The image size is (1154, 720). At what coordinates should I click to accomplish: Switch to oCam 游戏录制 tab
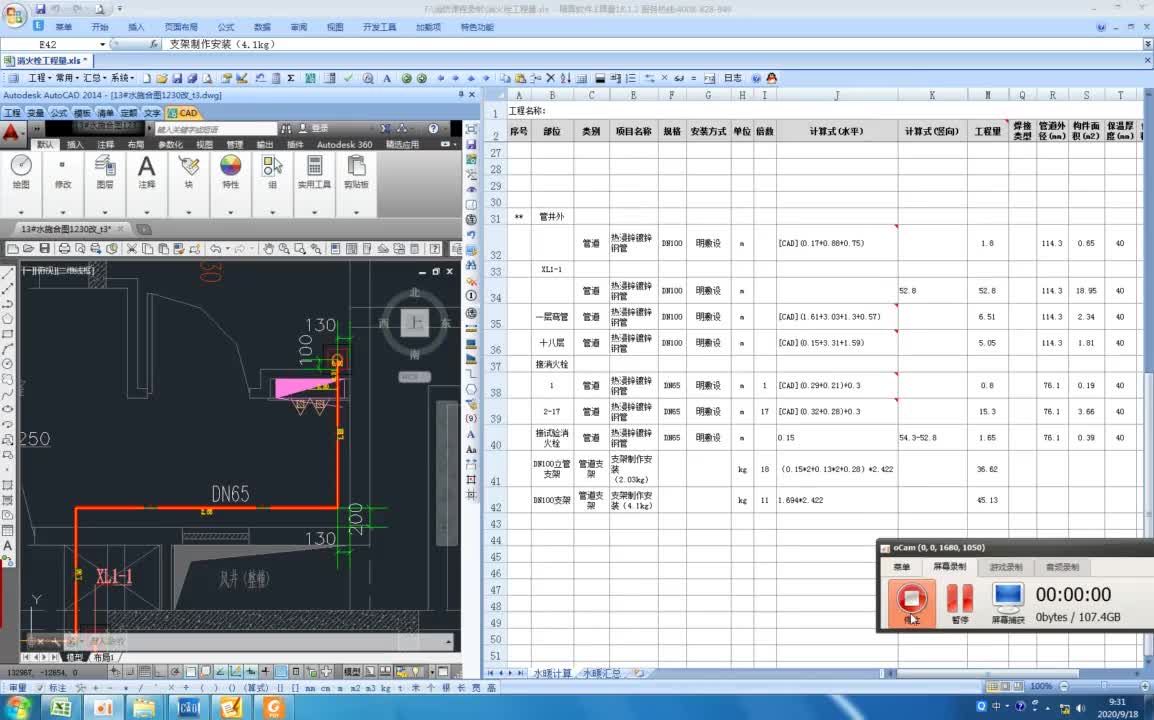tap(1005, 567)
